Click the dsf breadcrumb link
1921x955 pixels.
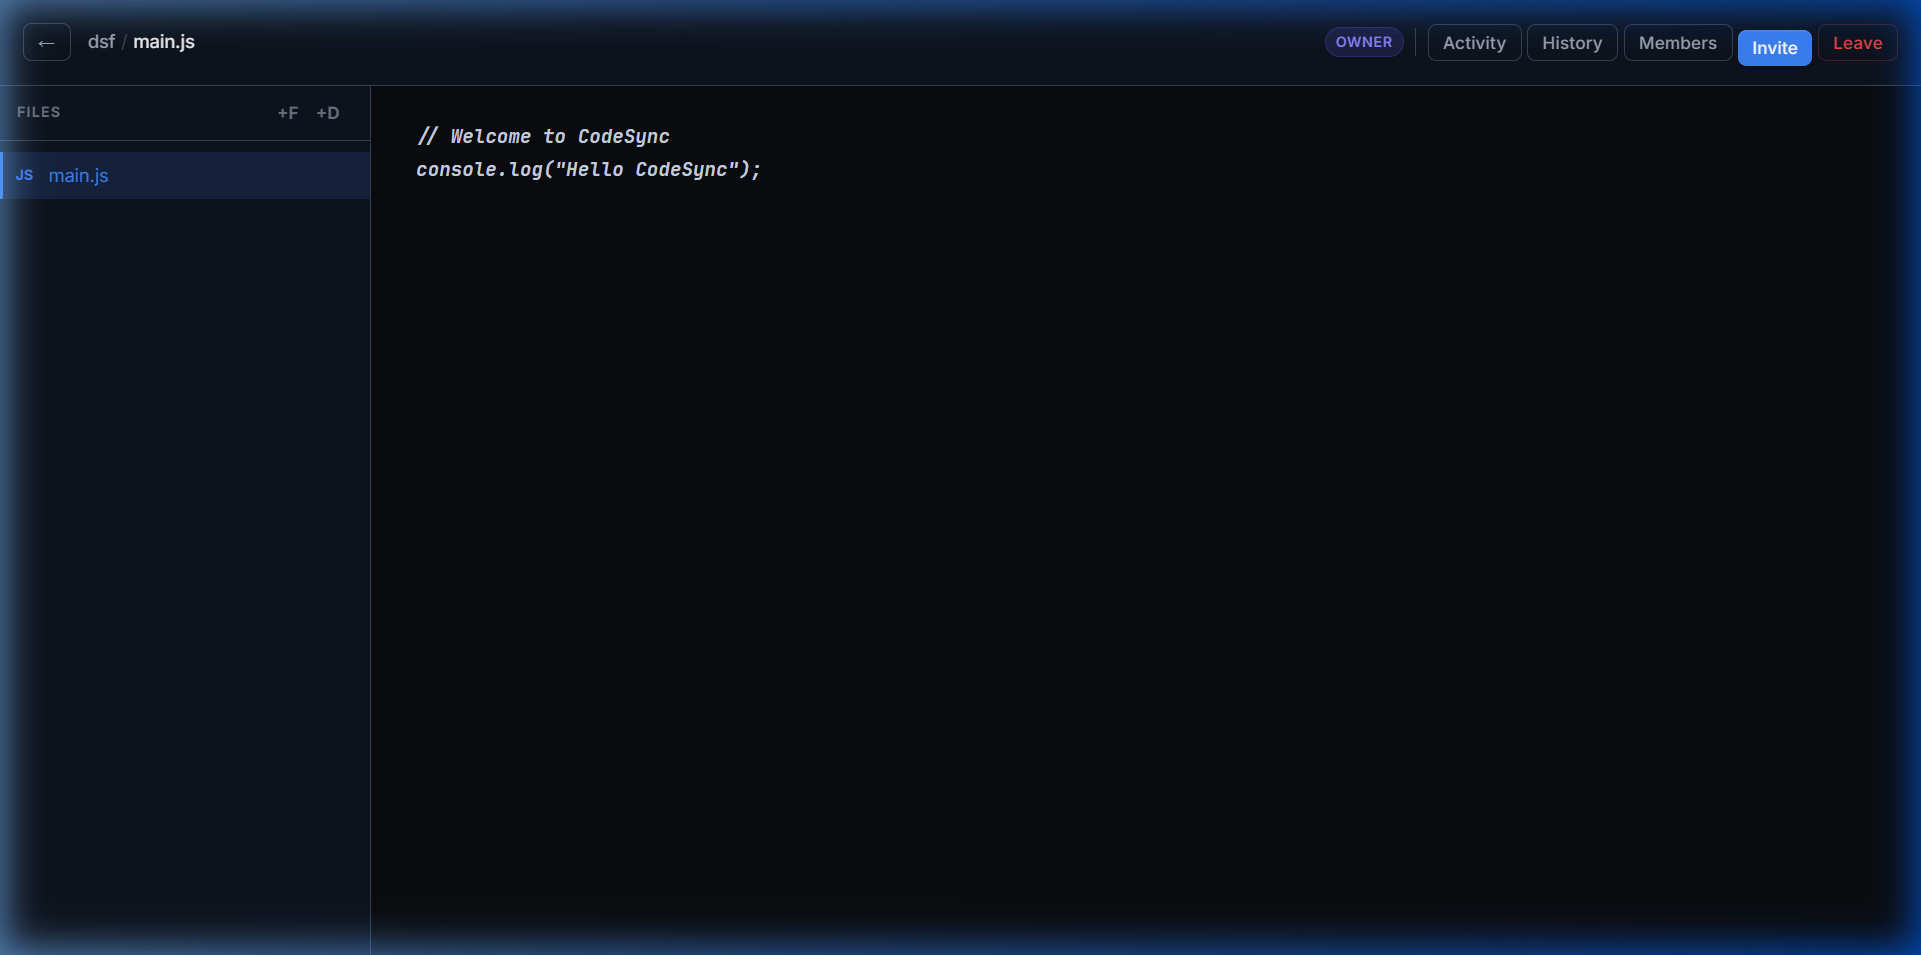(100, 42)
